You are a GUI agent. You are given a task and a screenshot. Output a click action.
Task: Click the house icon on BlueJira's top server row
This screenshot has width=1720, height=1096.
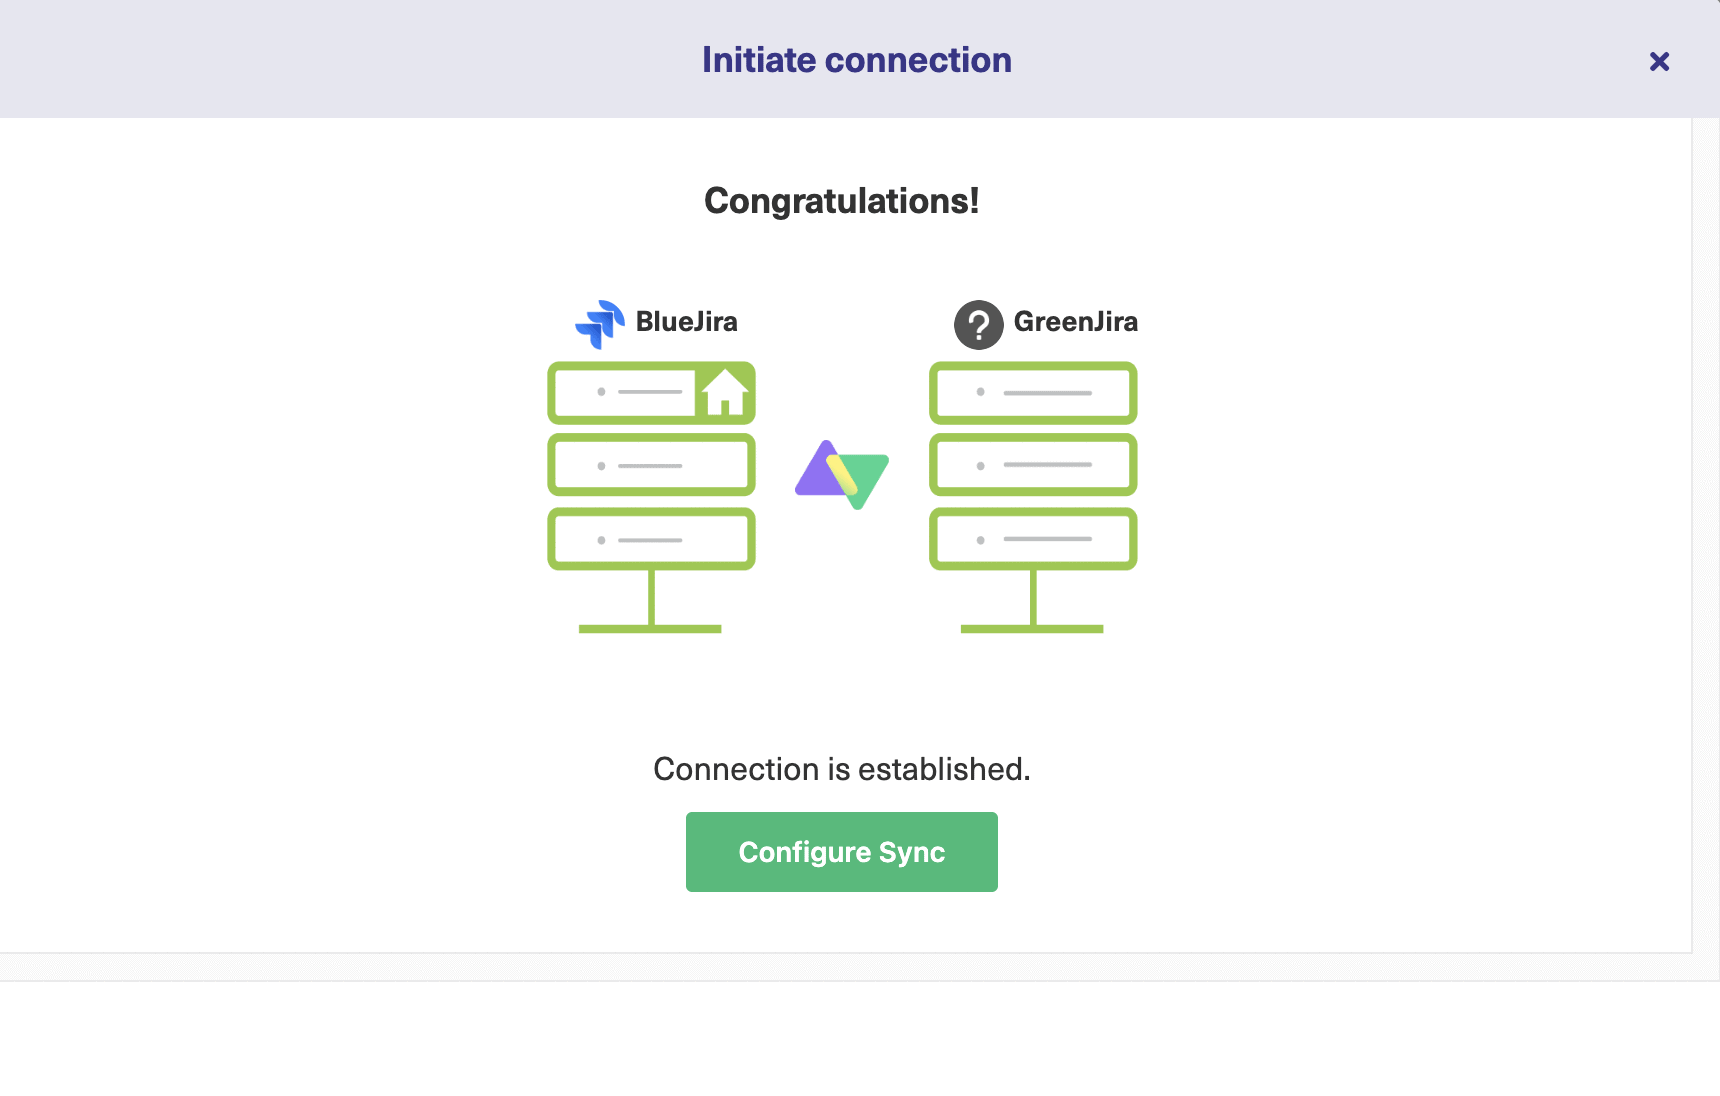pyautogui.click(x=724, y=393)
